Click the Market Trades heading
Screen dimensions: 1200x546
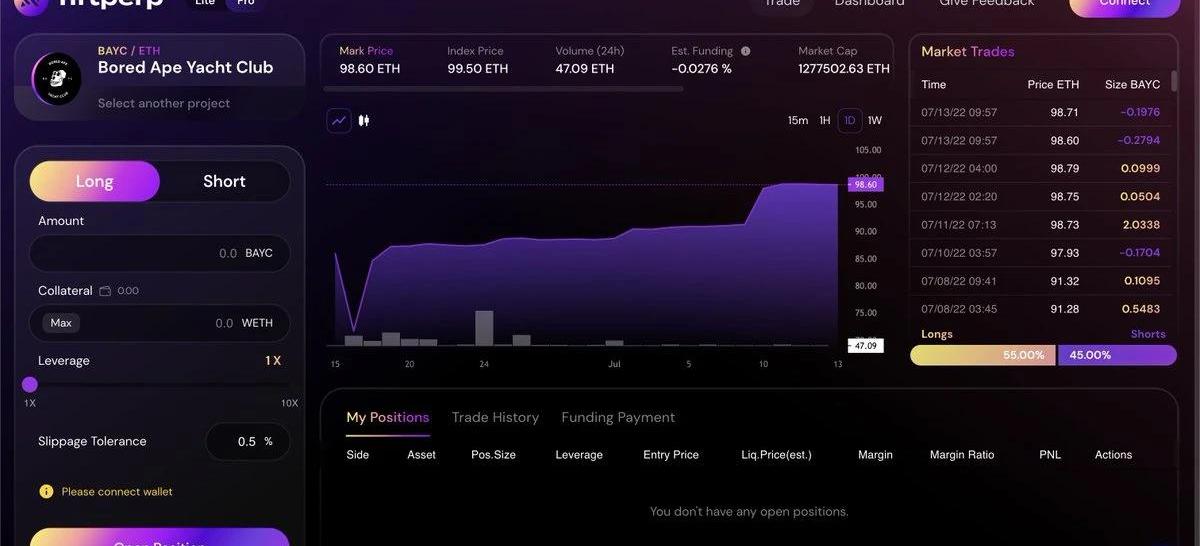coord(968,52)
